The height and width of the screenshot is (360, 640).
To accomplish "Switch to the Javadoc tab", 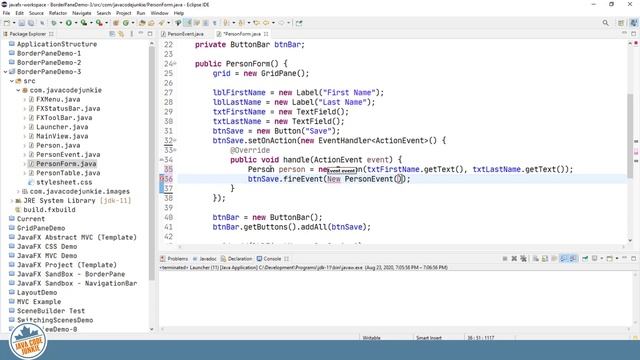I will [x=204, y=259].
